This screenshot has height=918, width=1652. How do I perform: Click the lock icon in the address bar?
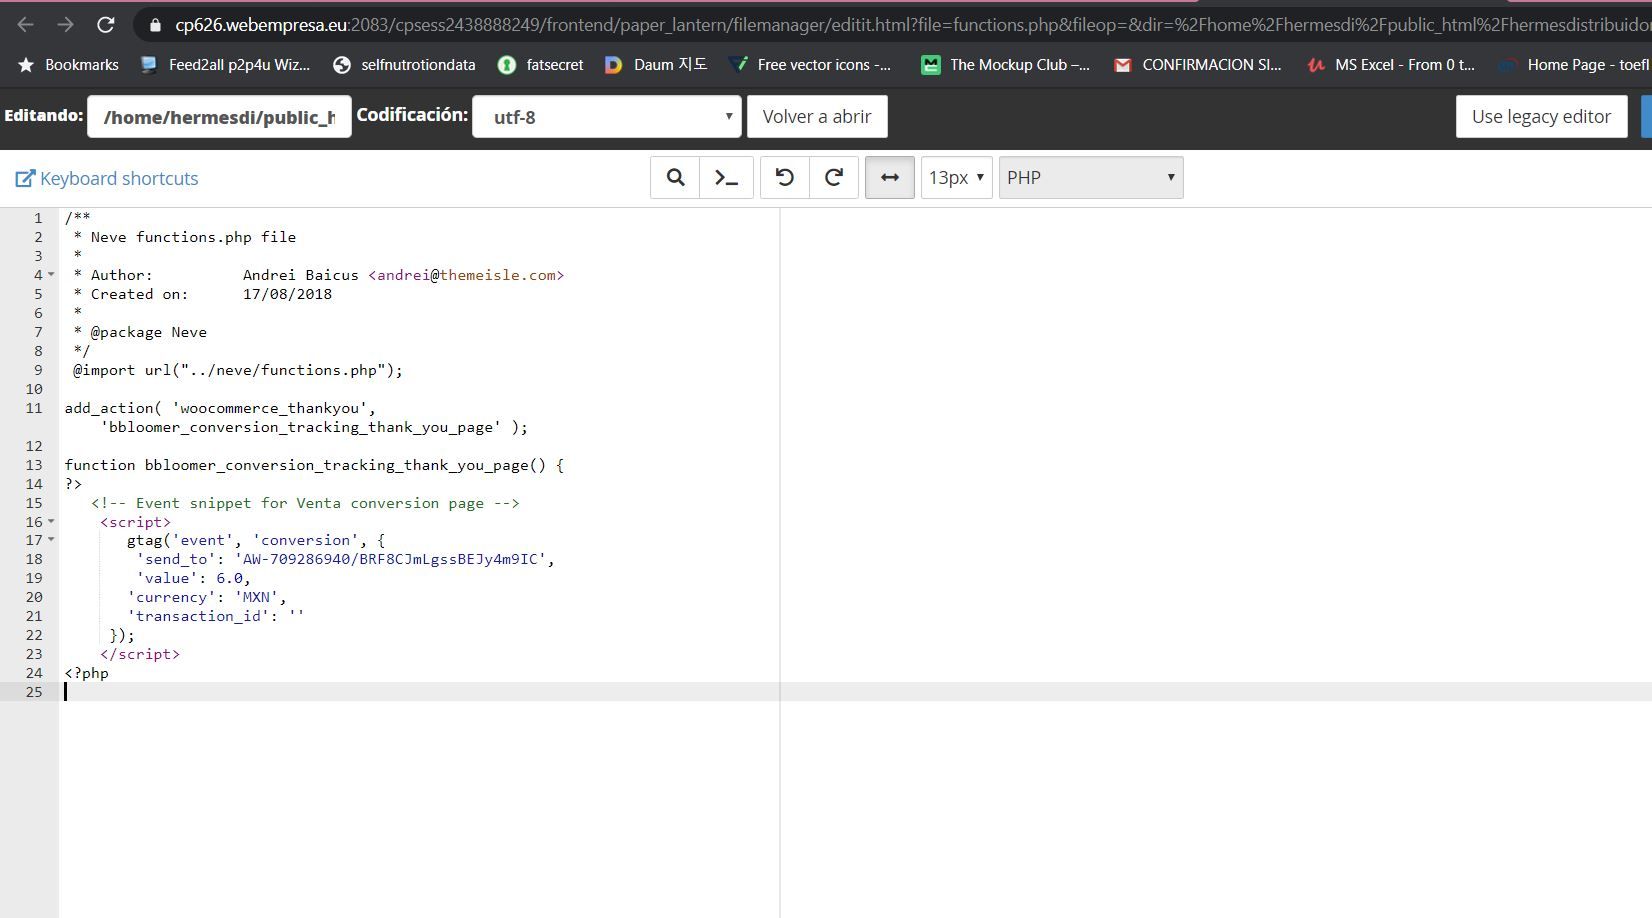[155, 25]
